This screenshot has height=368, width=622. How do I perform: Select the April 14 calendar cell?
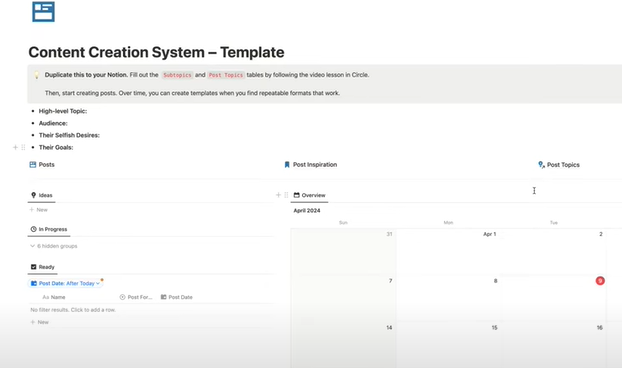[343, 345]
